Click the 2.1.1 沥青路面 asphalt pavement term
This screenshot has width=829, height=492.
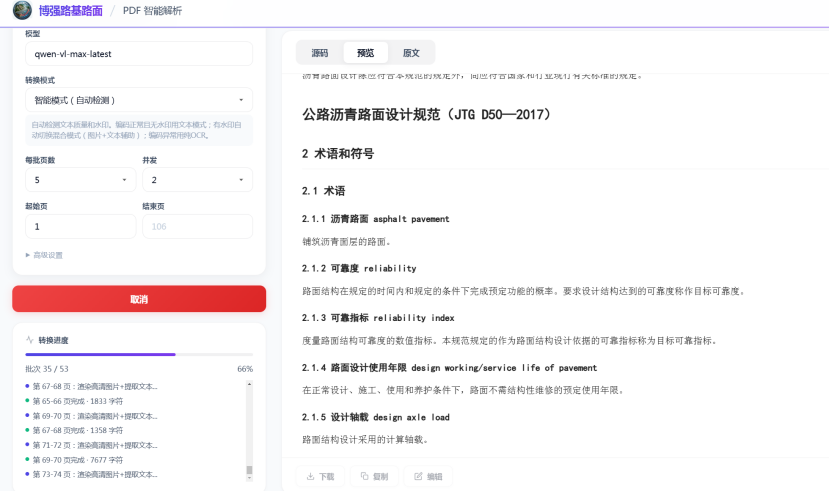[x=375, y=219]
